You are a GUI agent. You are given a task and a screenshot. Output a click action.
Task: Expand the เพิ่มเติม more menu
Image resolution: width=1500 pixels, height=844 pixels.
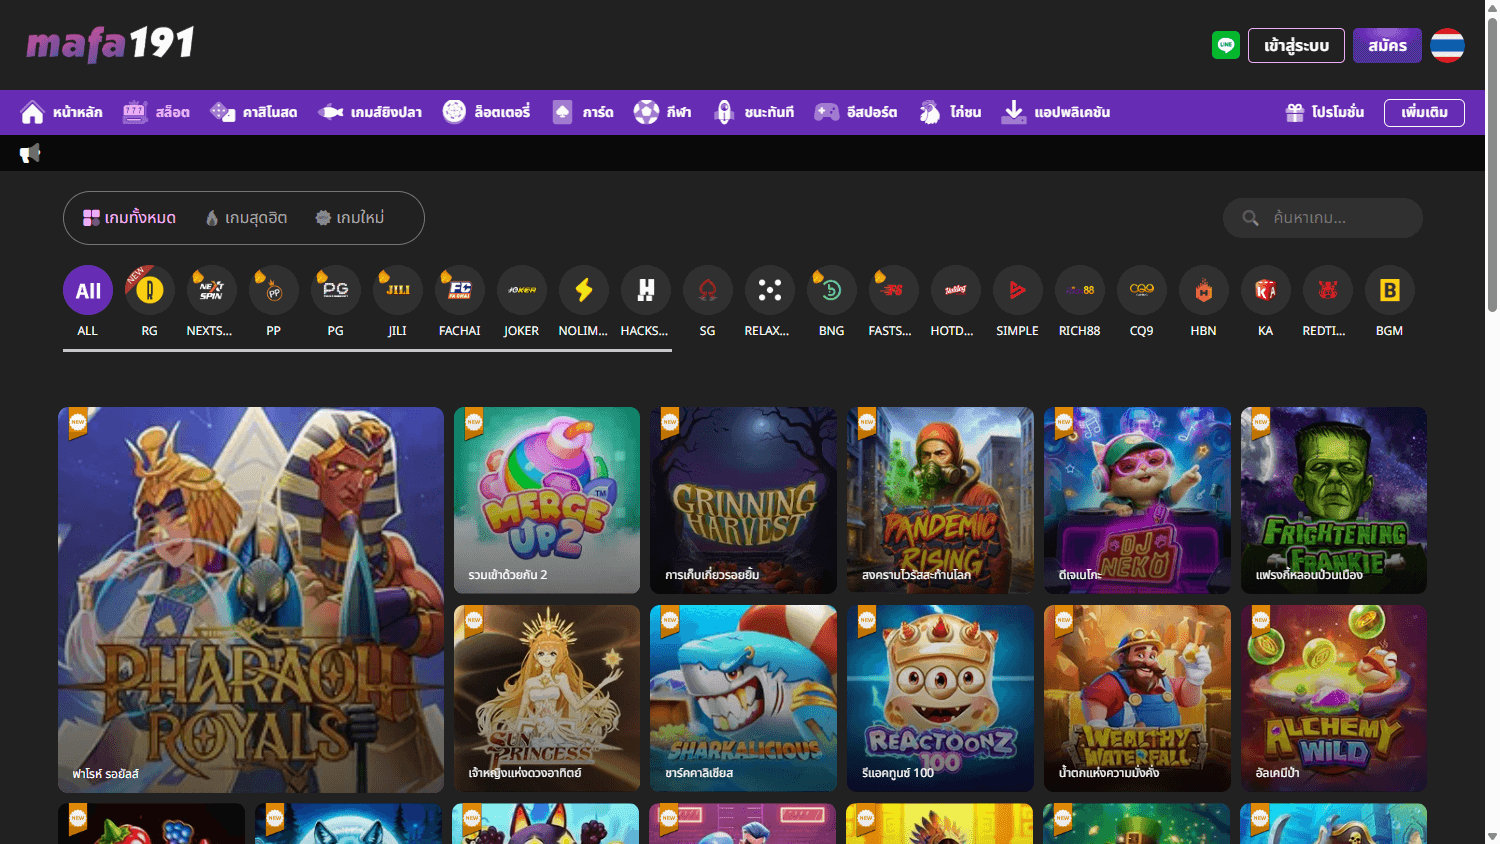click(1423, 112)
